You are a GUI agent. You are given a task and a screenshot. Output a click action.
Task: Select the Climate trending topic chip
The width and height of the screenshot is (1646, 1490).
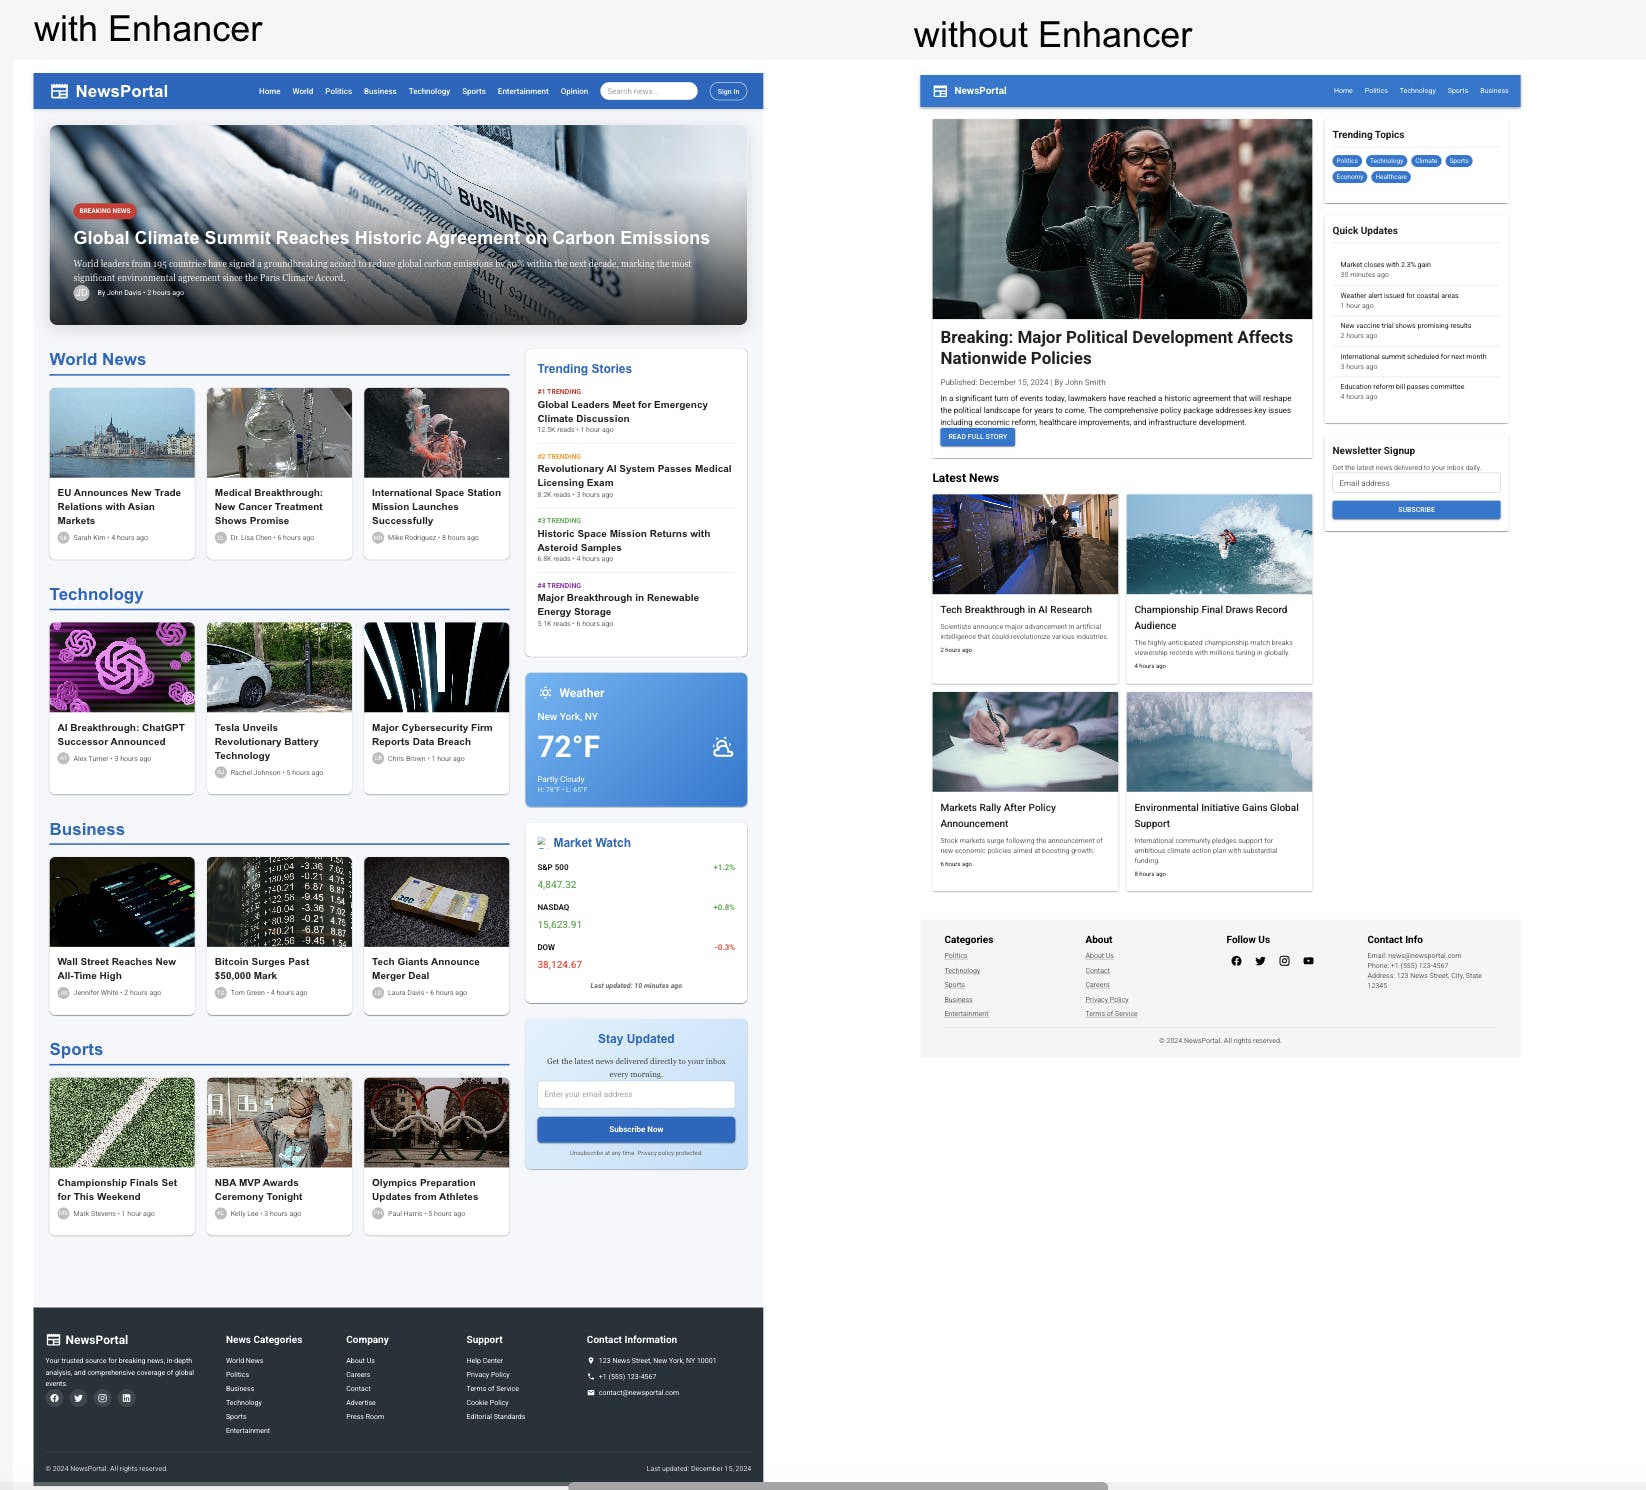tap(1426, 161)
